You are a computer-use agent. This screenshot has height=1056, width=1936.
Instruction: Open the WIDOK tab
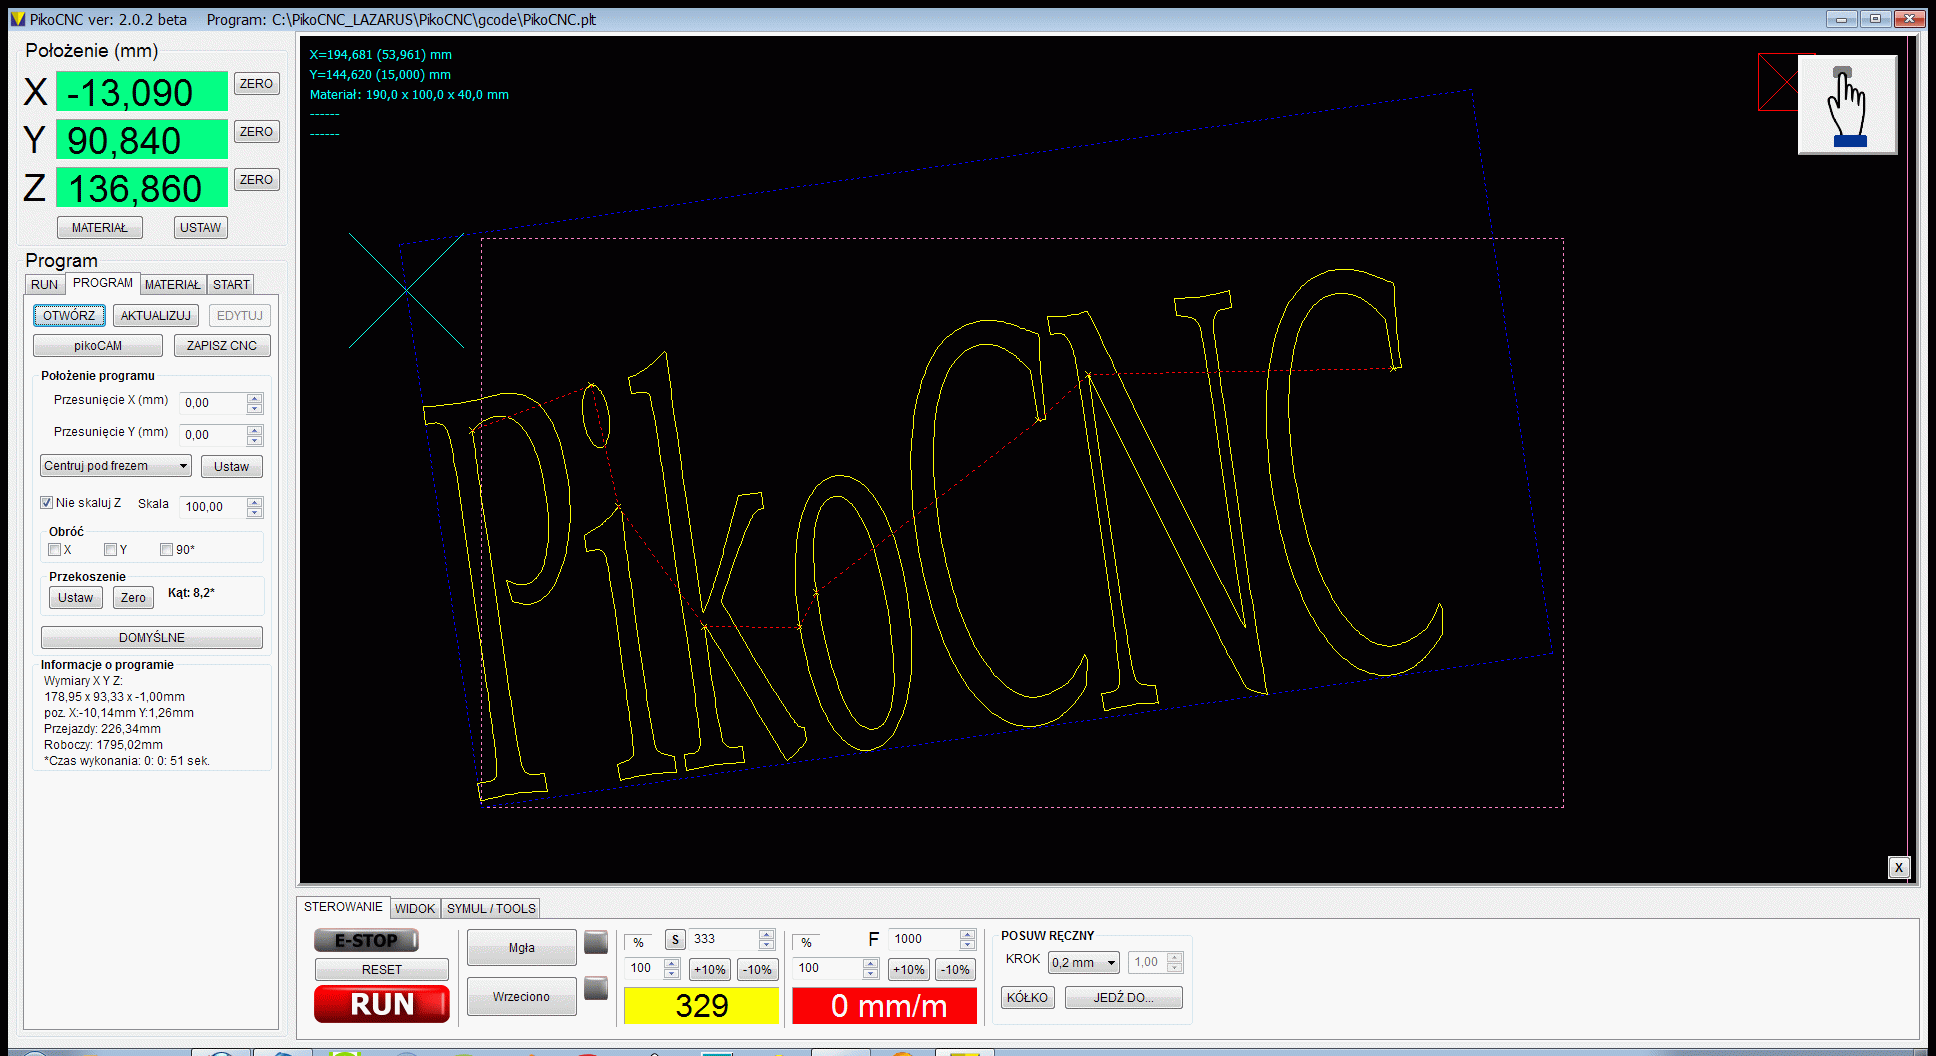415,909
